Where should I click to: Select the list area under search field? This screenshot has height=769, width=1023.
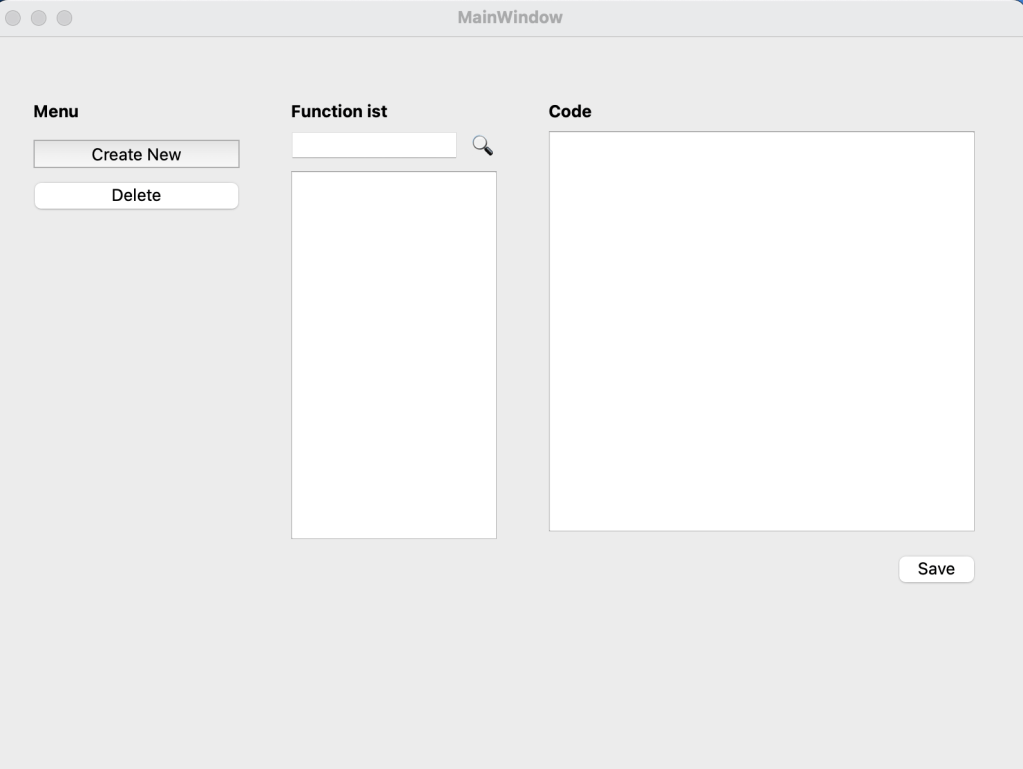tap(393, 355)
